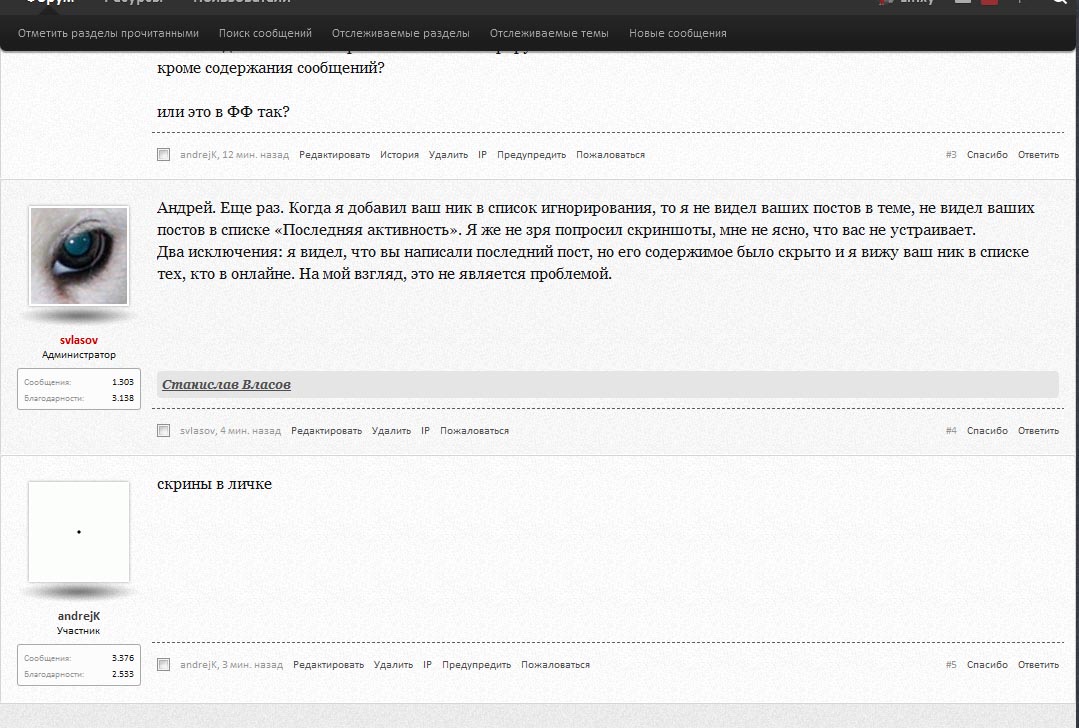Click andrejK's message count '3.376'
The width and height of the screenshot is (1079, 728).
(122, 658)
